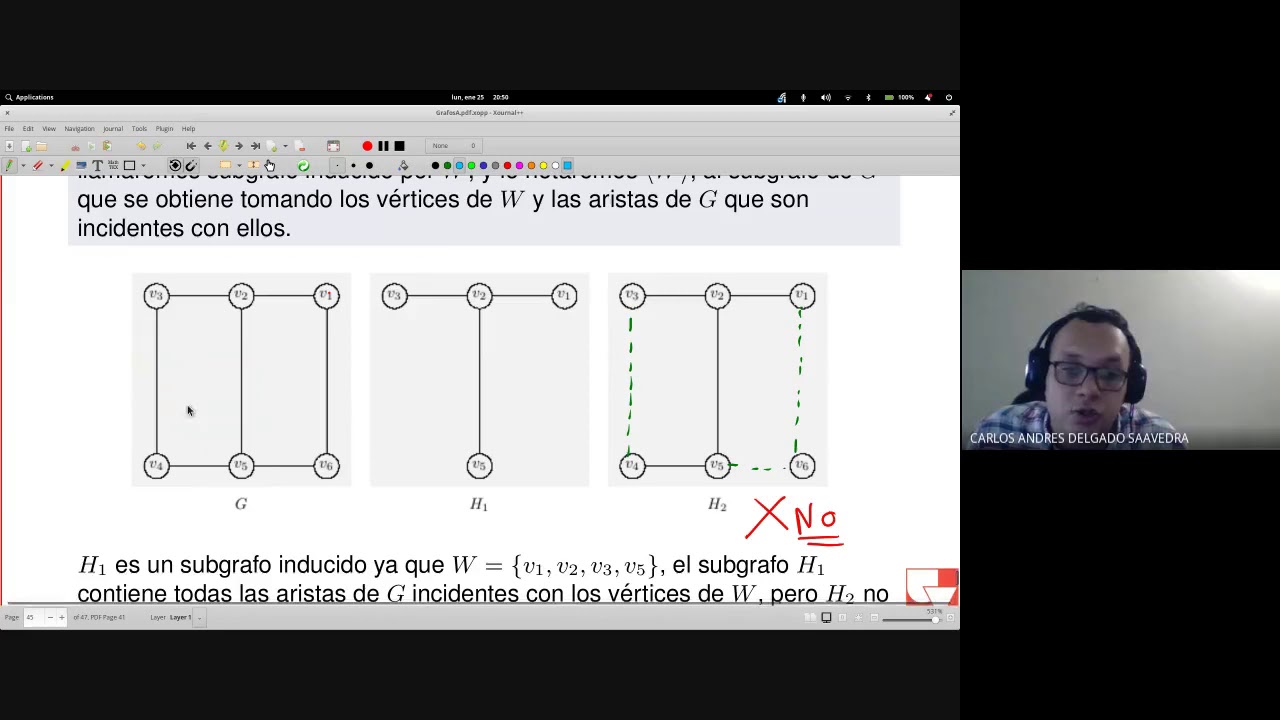Open the Plugin menu

[x=164, y=128]
